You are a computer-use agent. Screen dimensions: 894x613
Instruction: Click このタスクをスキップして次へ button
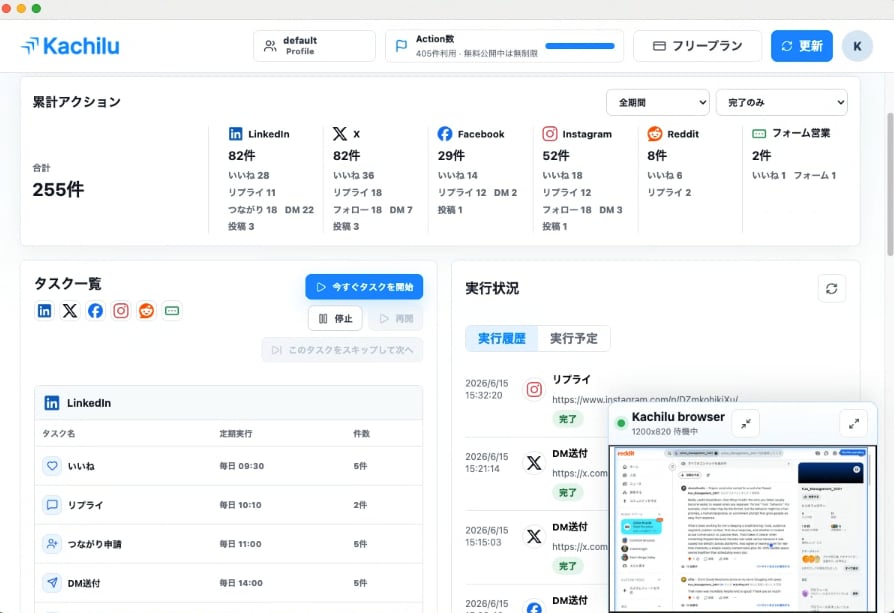coord(342,350)
